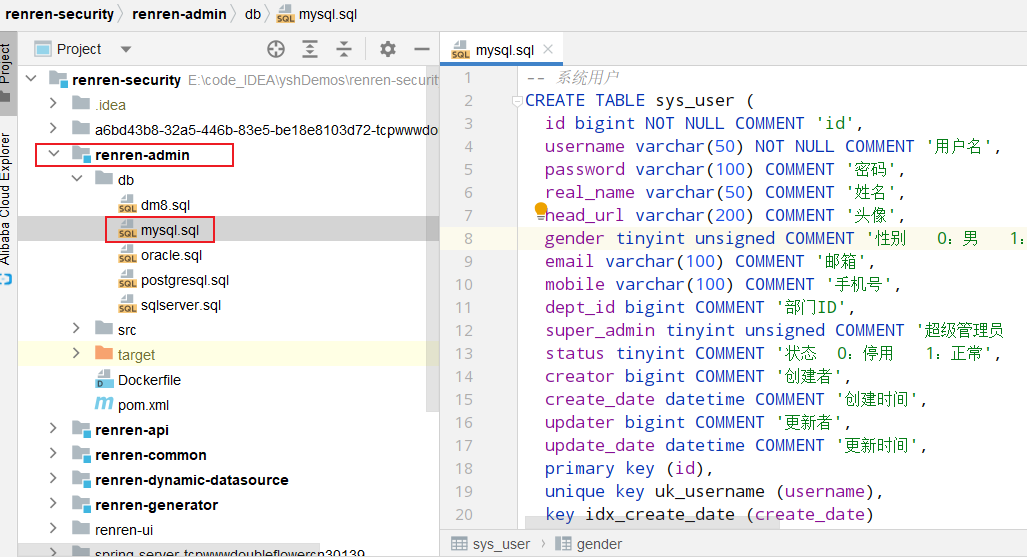Expand the src folder arrow
This screenshot has height=557, width=1027.
point(77,328)
